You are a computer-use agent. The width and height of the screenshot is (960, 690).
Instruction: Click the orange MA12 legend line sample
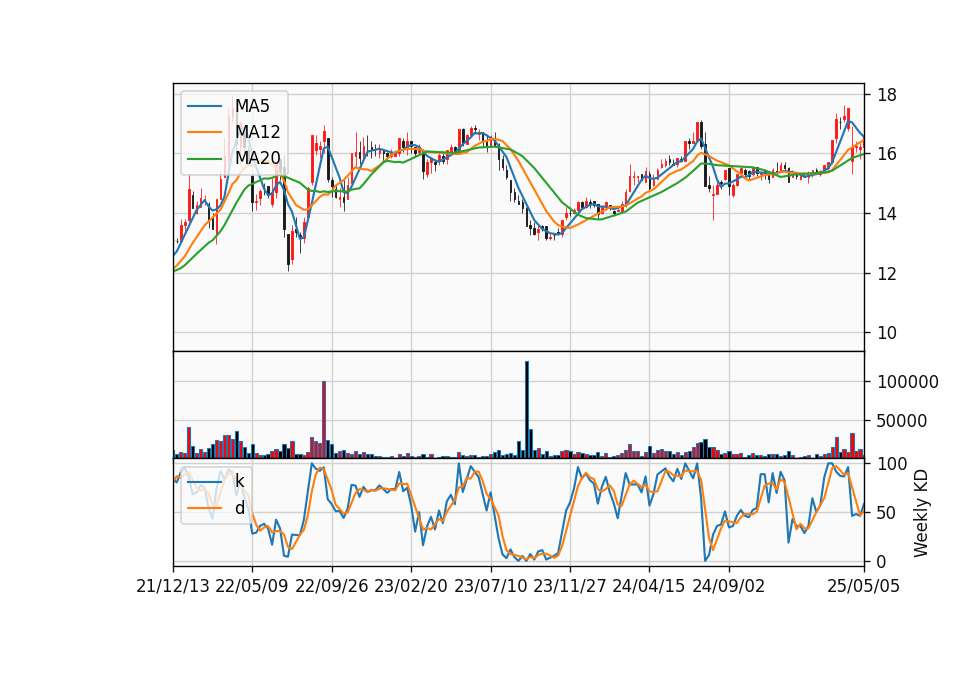(204, 132)
